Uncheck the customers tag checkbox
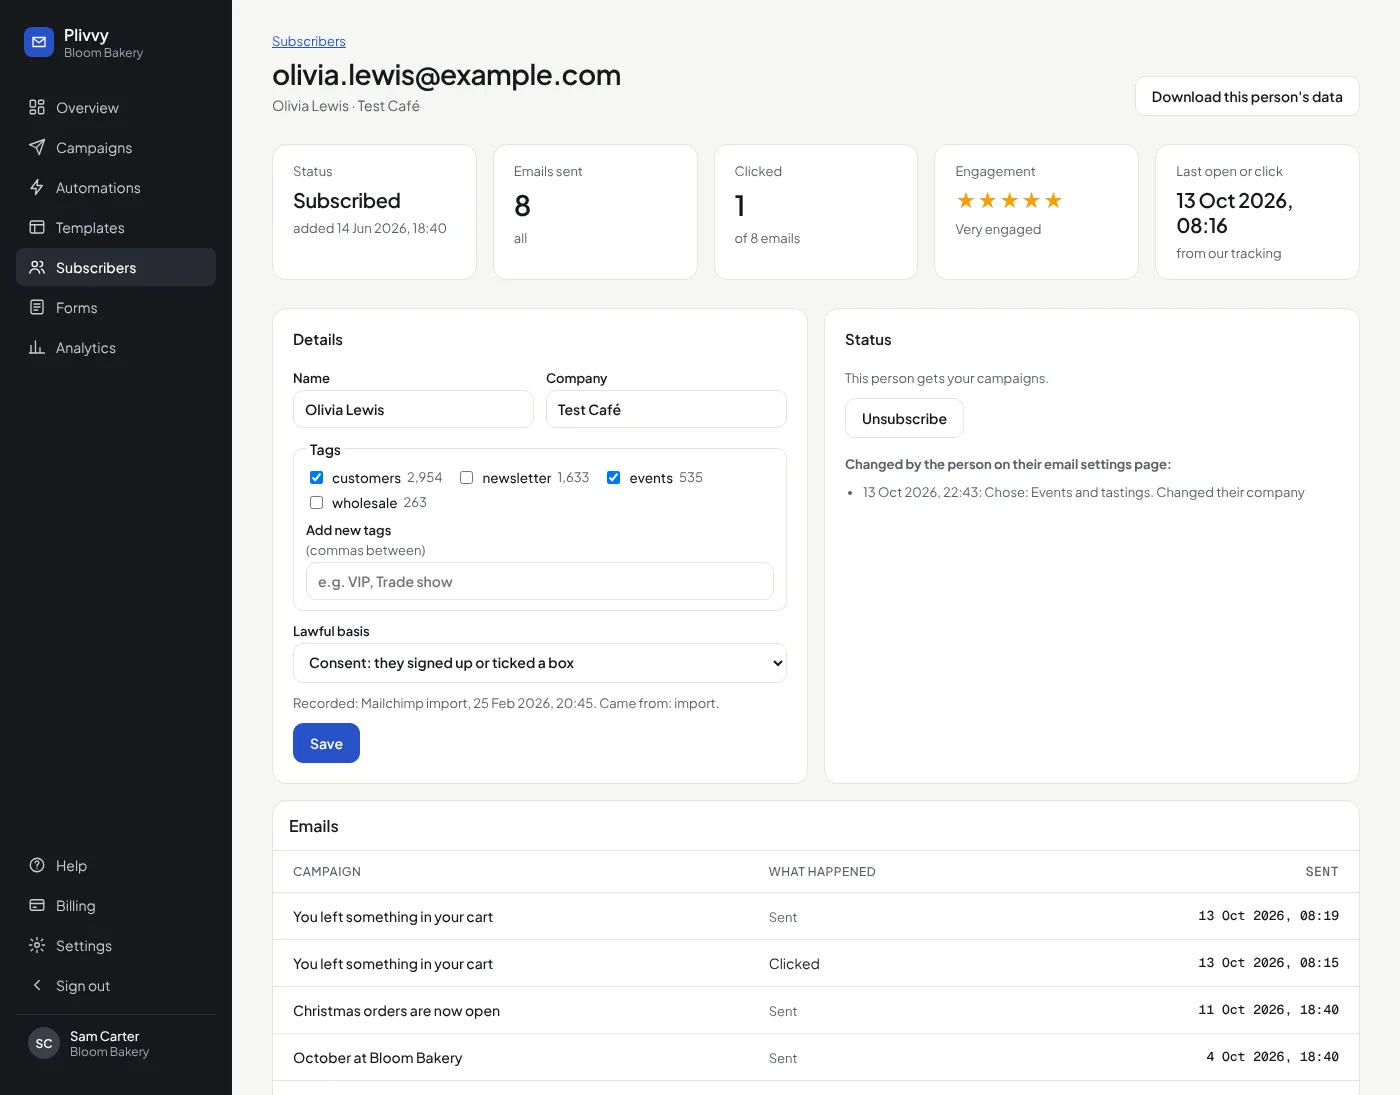 tap(316, 478)
